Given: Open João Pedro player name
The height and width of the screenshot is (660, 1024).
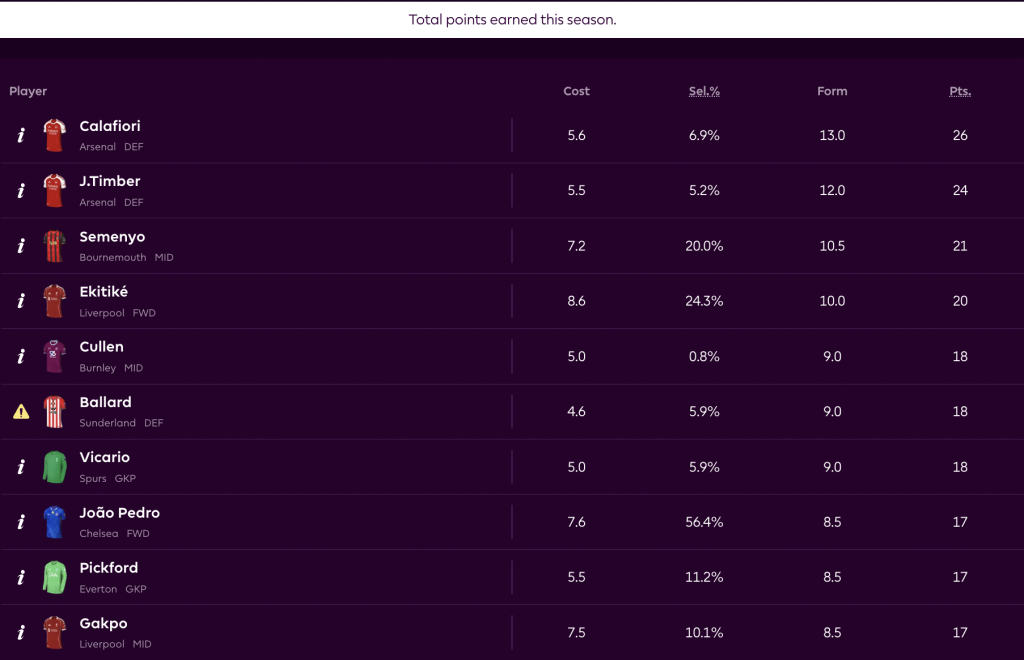Looking at the screenshot, I should coord(119,513).
